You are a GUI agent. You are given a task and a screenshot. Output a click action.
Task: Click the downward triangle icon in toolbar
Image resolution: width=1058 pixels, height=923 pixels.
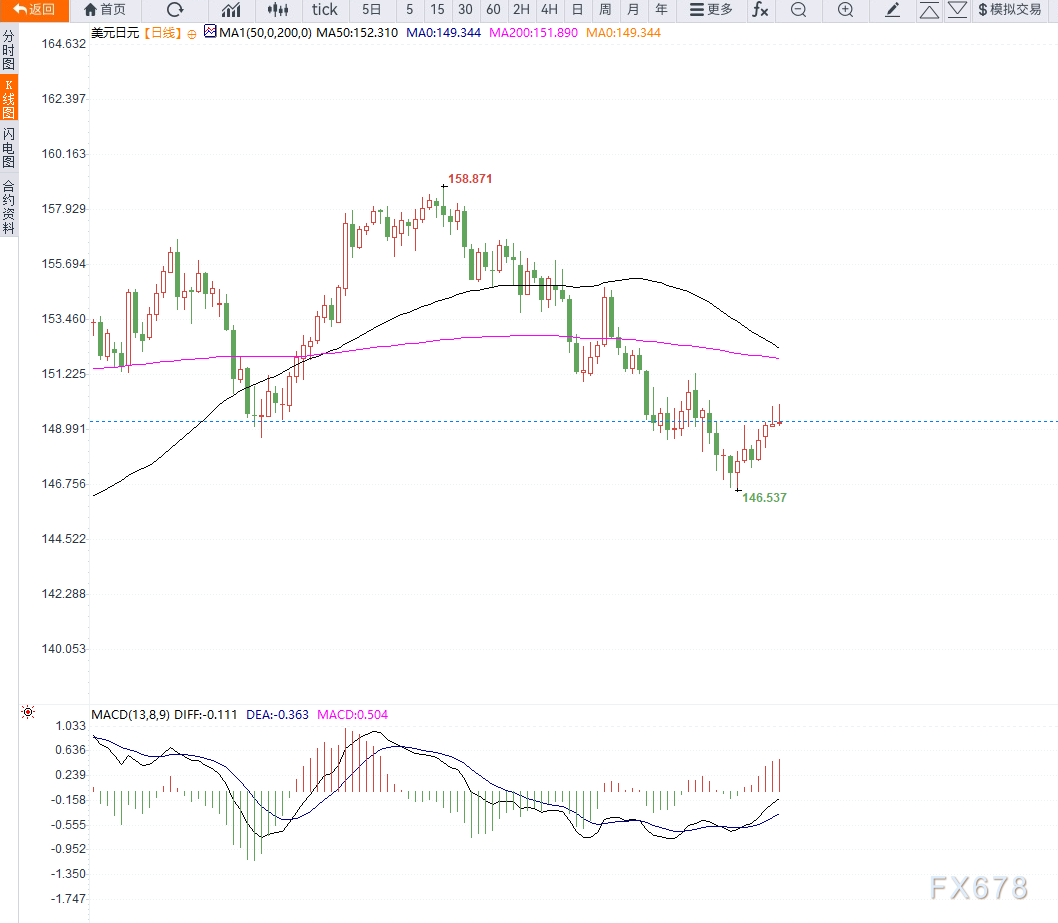(x=957, y=9)
